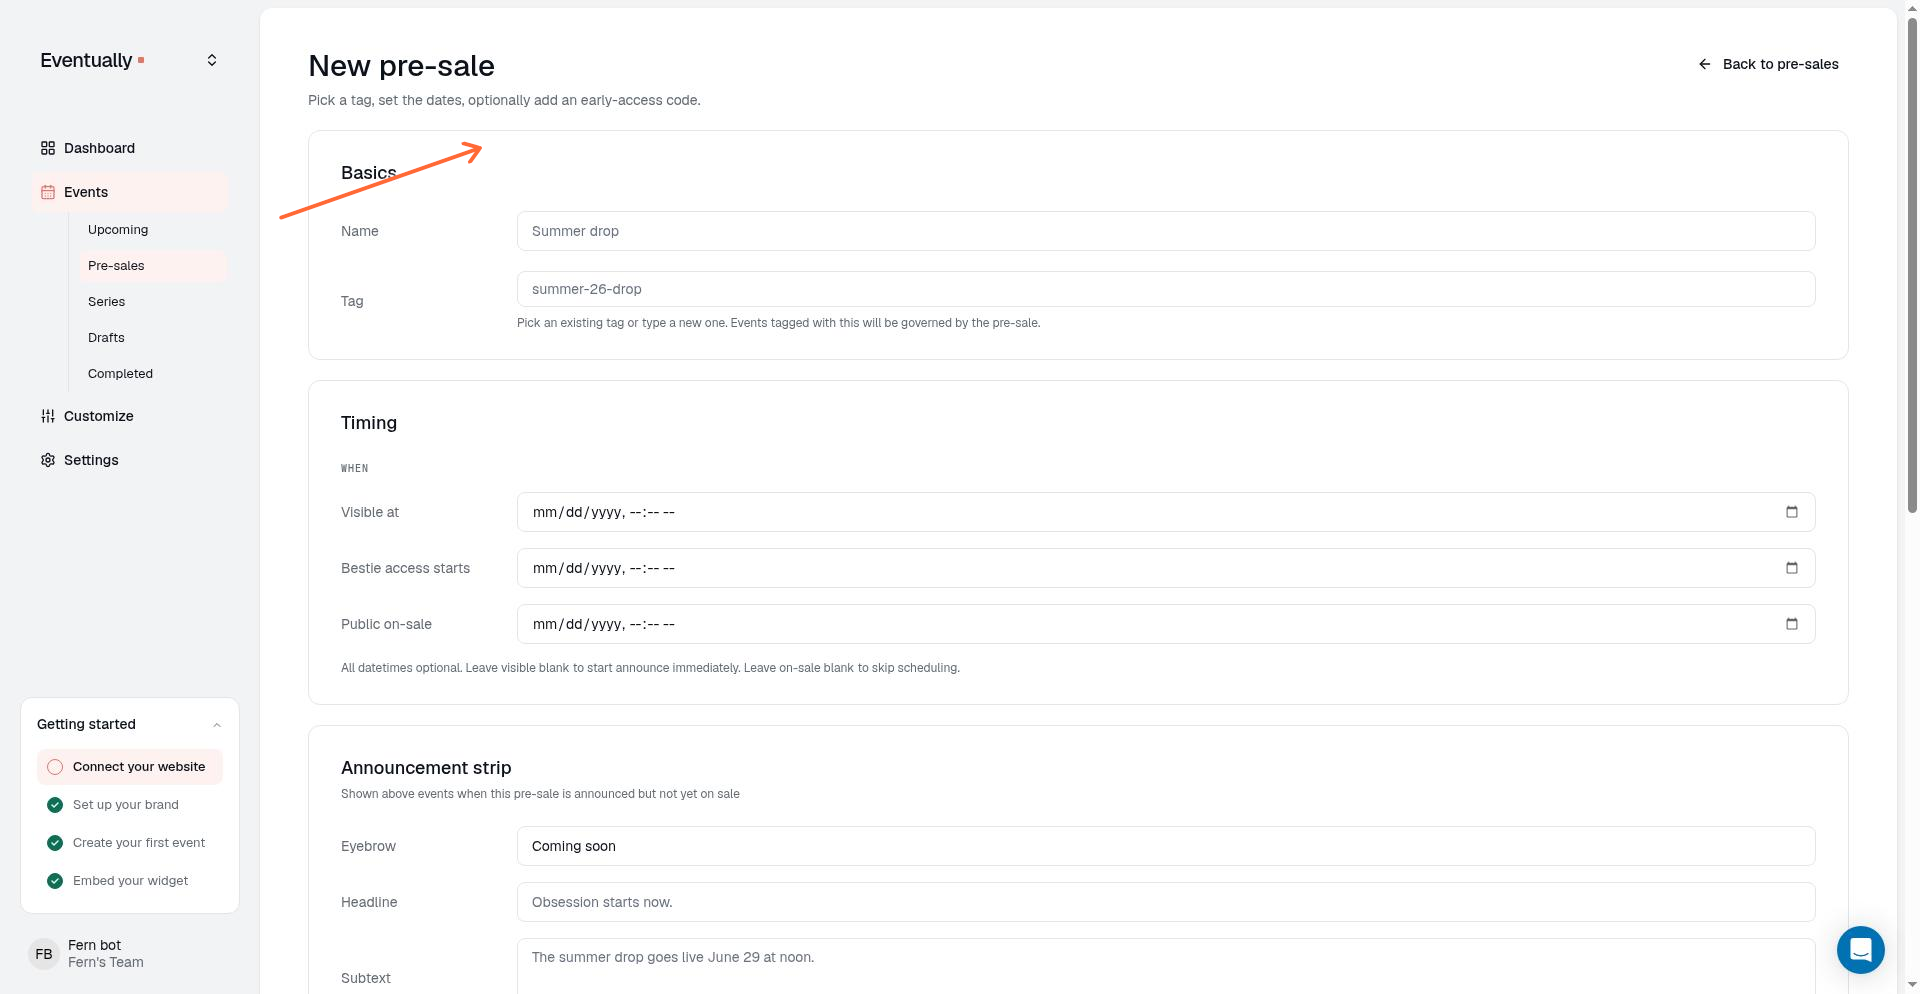Select Events in the sidebar
Image resolution: width=1920 pixels, height=994 pixels.
[130, 192]
